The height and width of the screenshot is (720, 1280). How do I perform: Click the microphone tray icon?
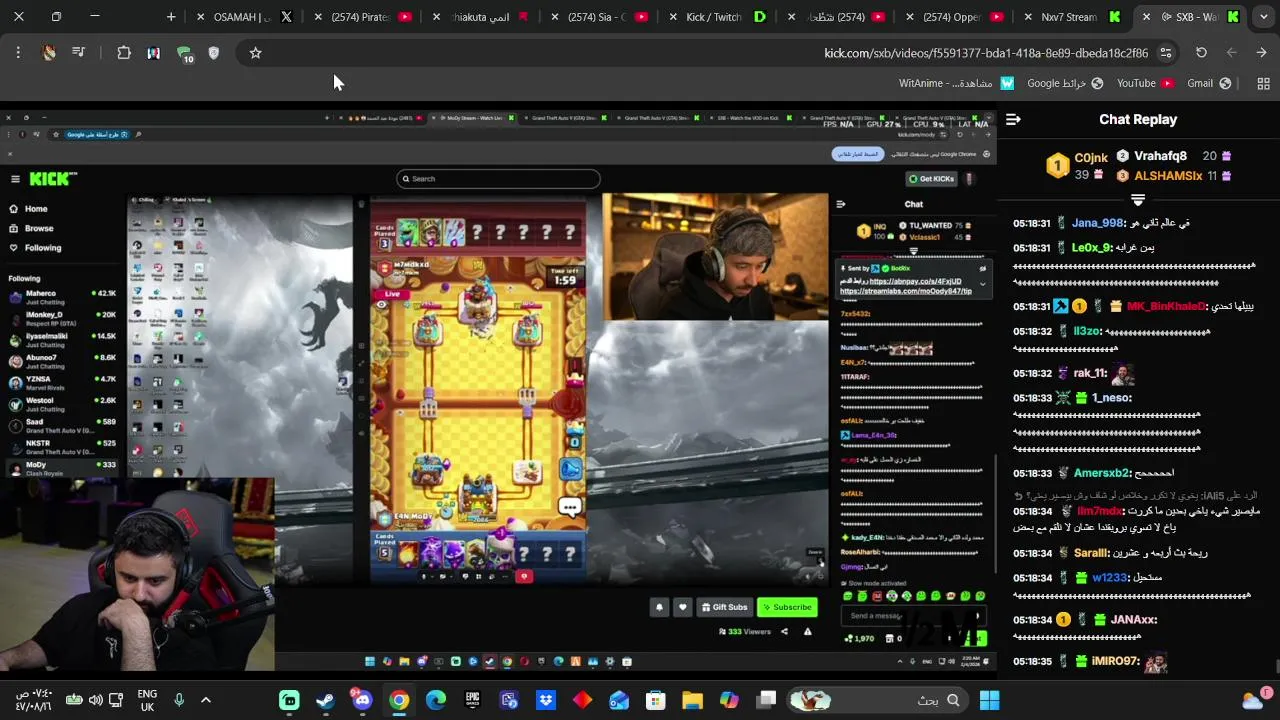179,700
